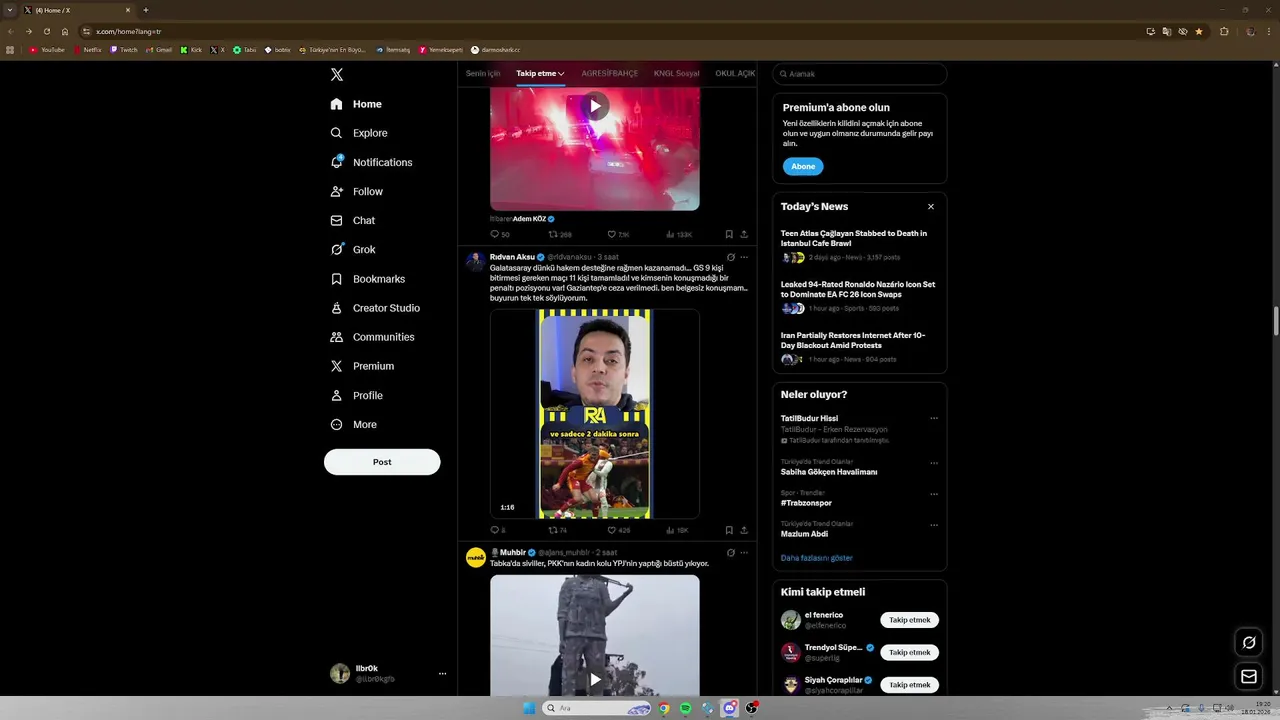This screenshot has width=1280, height=720.
Task: Open Follow in the sidebar
Action: pyautogui.click(x=356, y=191)
